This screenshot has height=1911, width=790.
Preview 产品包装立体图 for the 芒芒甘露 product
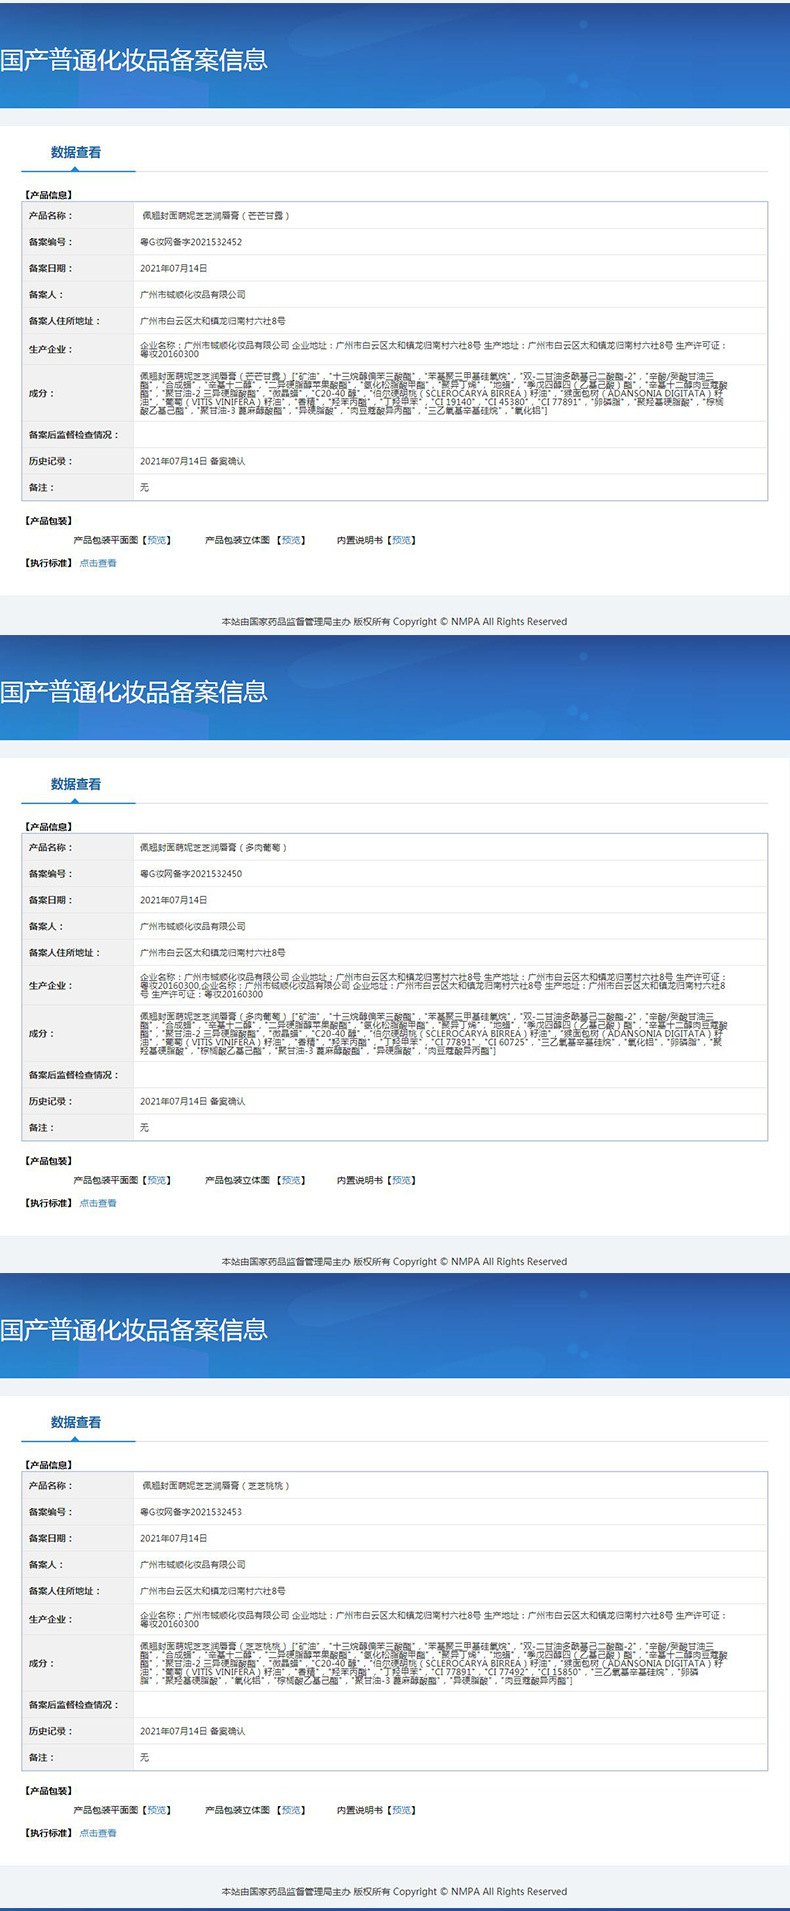tap(291, 540)
